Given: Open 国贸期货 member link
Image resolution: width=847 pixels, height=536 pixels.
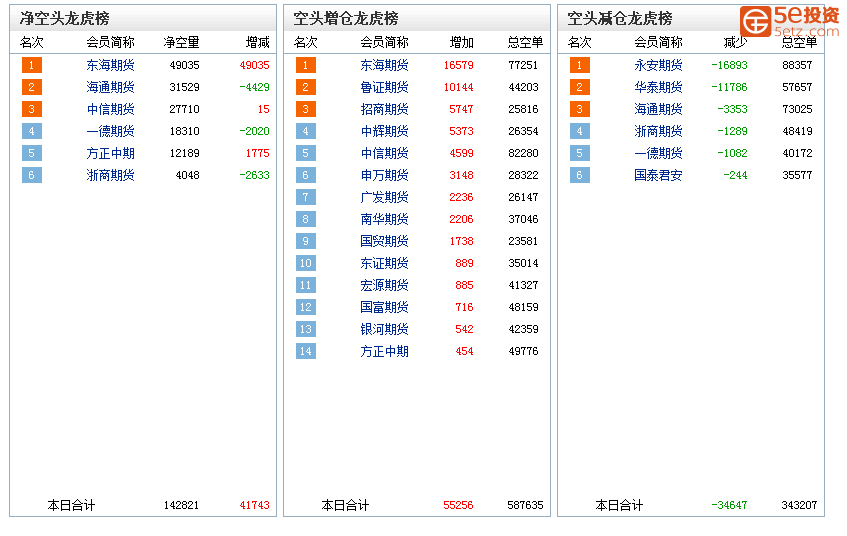Looking at the screenshot, I should coord(384,241).
